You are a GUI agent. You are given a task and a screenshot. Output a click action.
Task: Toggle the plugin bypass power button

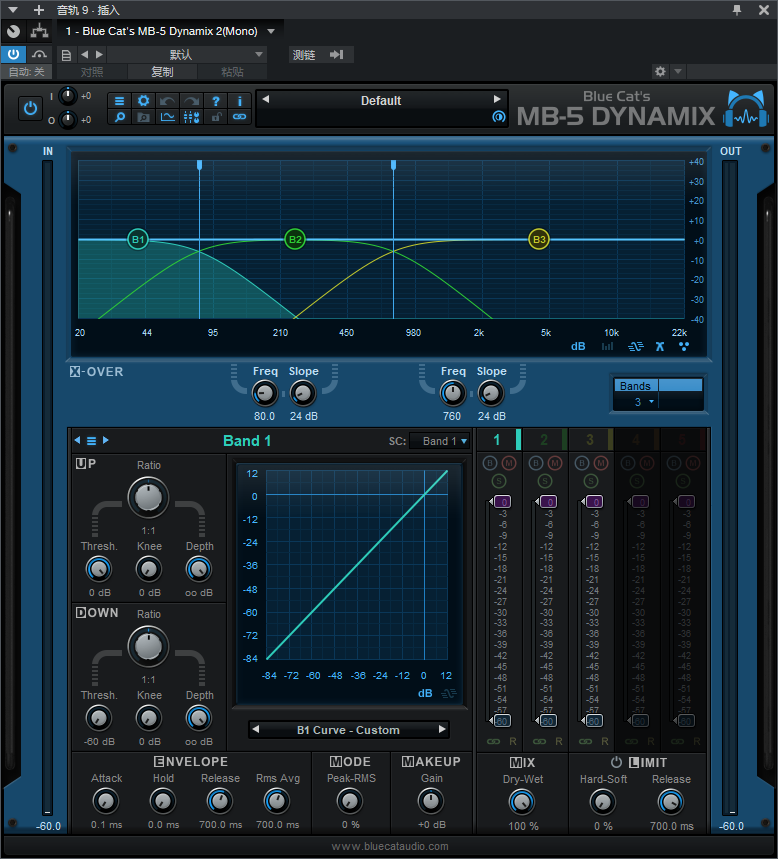pyautogui.click(x=30, y=108)
